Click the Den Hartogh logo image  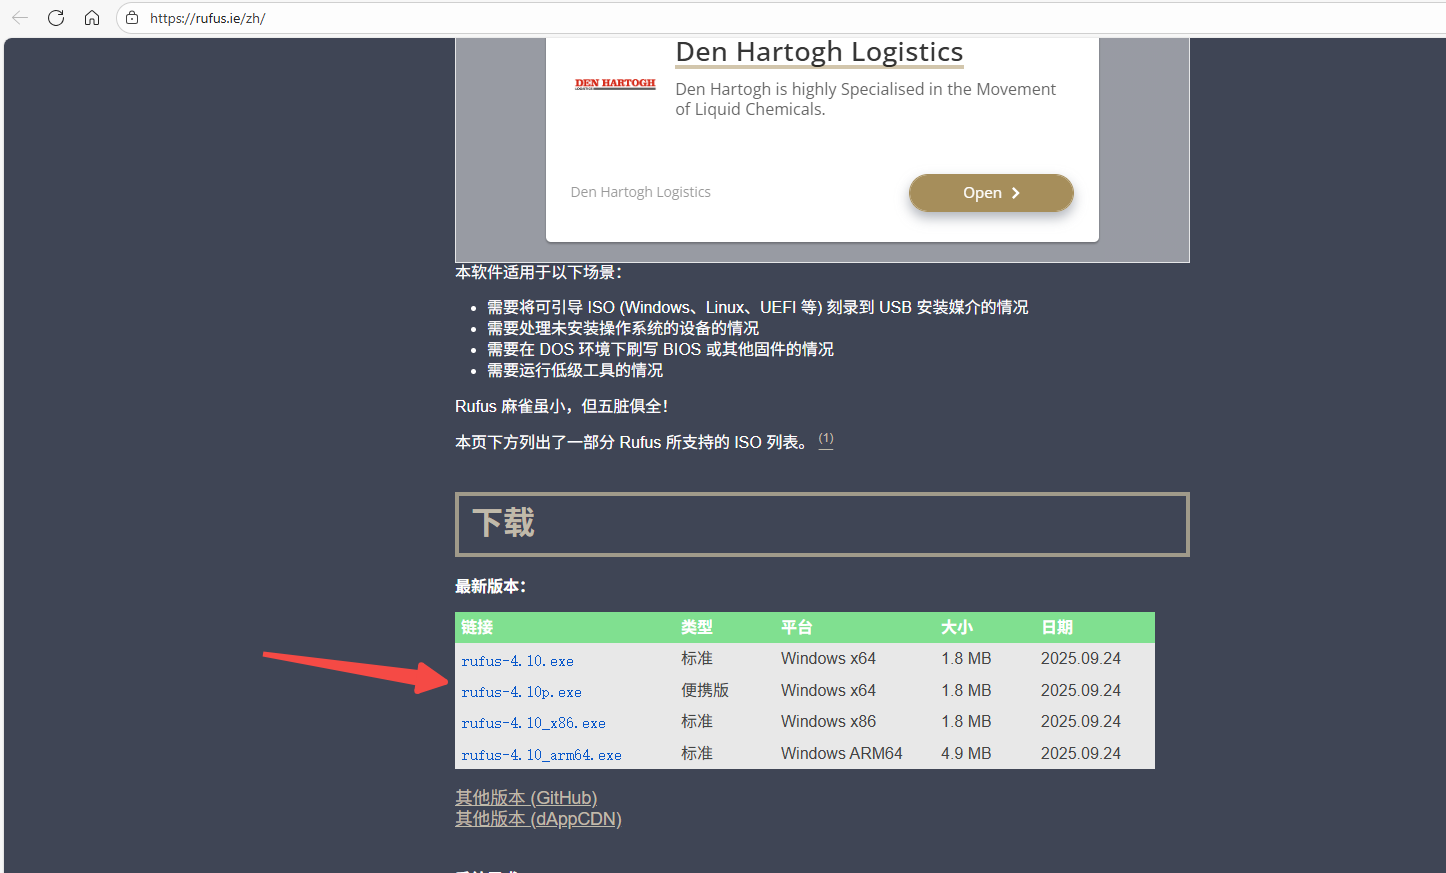[615, 84]
